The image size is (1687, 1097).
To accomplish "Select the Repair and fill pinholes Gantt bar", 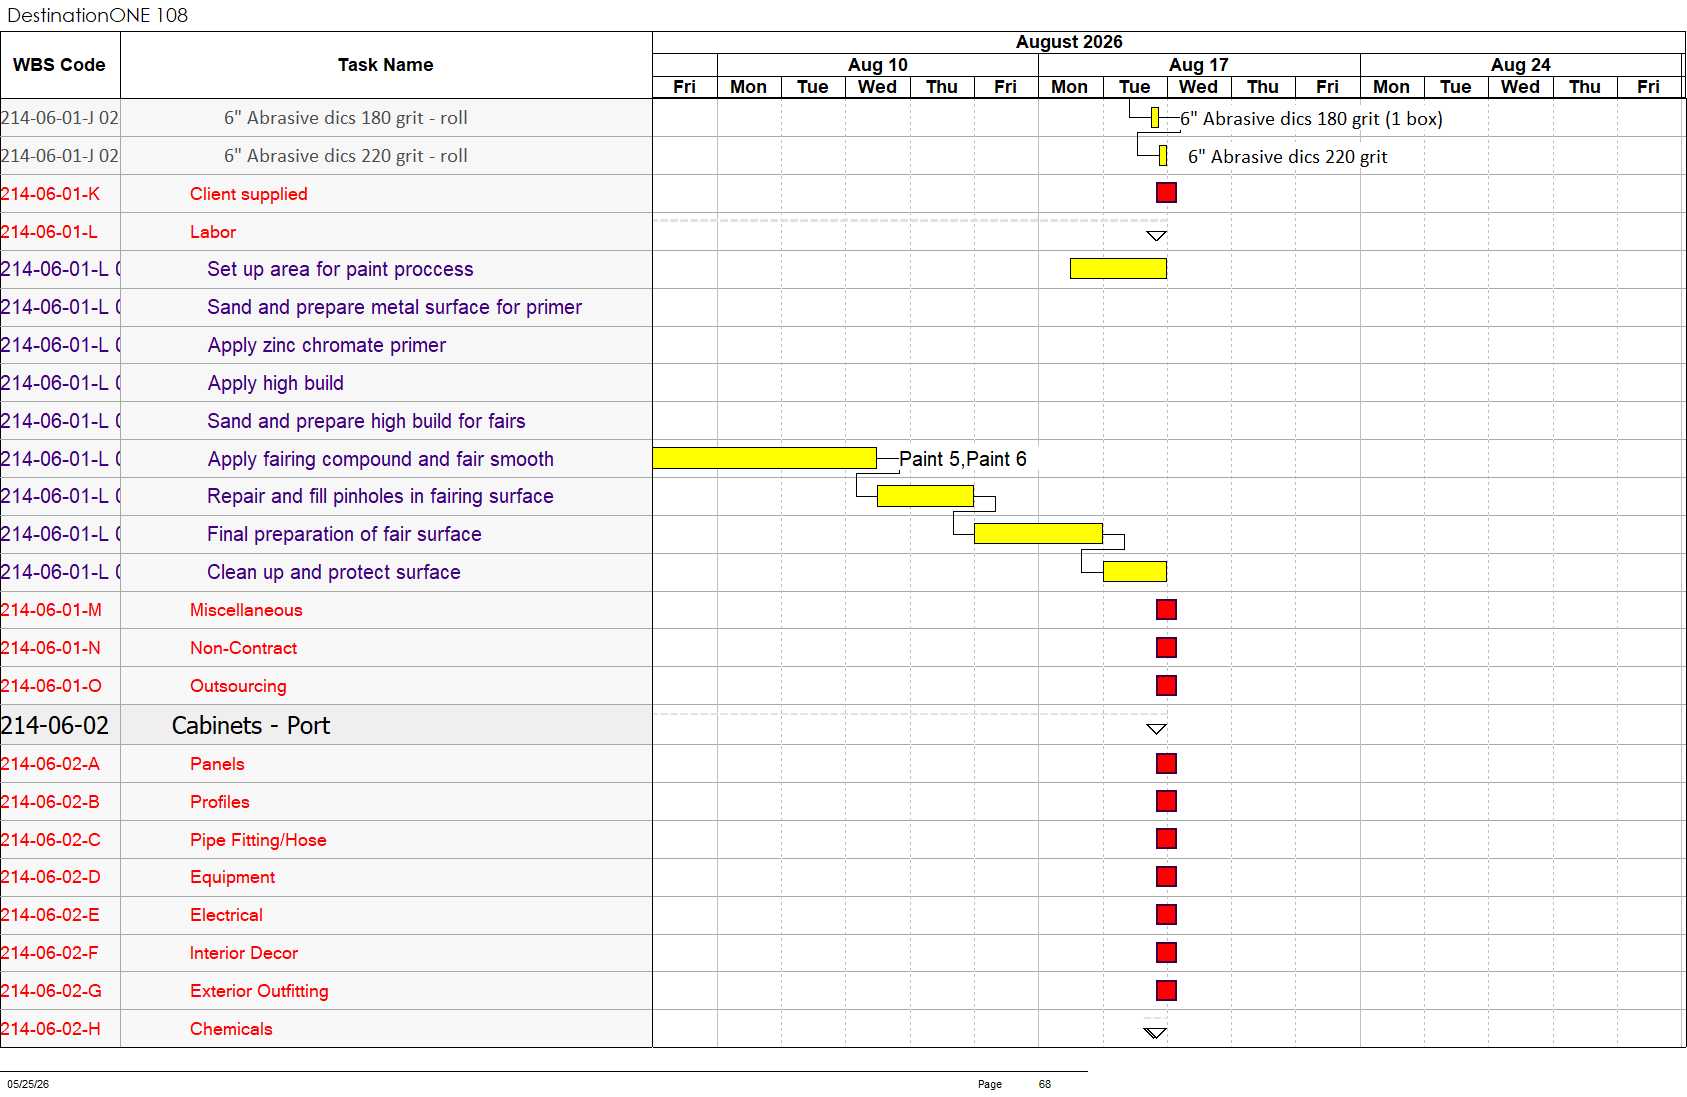I will click(x=925, y=496).
